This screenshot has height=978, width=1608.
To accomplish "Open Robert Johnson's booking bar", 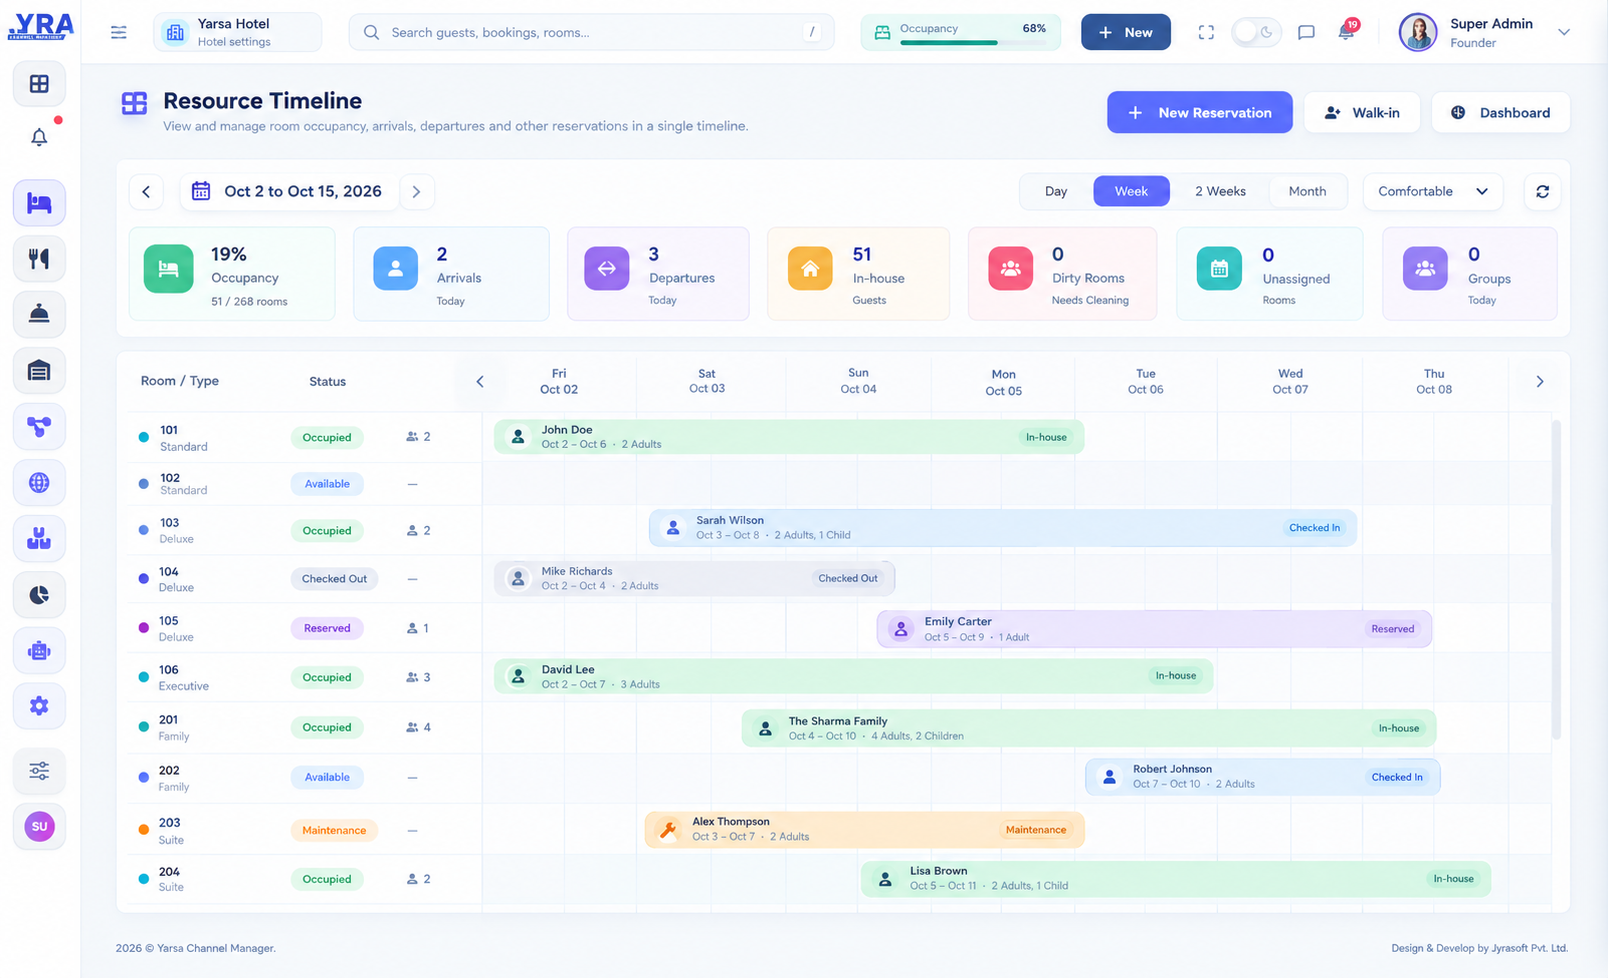I will point(1263,777).
